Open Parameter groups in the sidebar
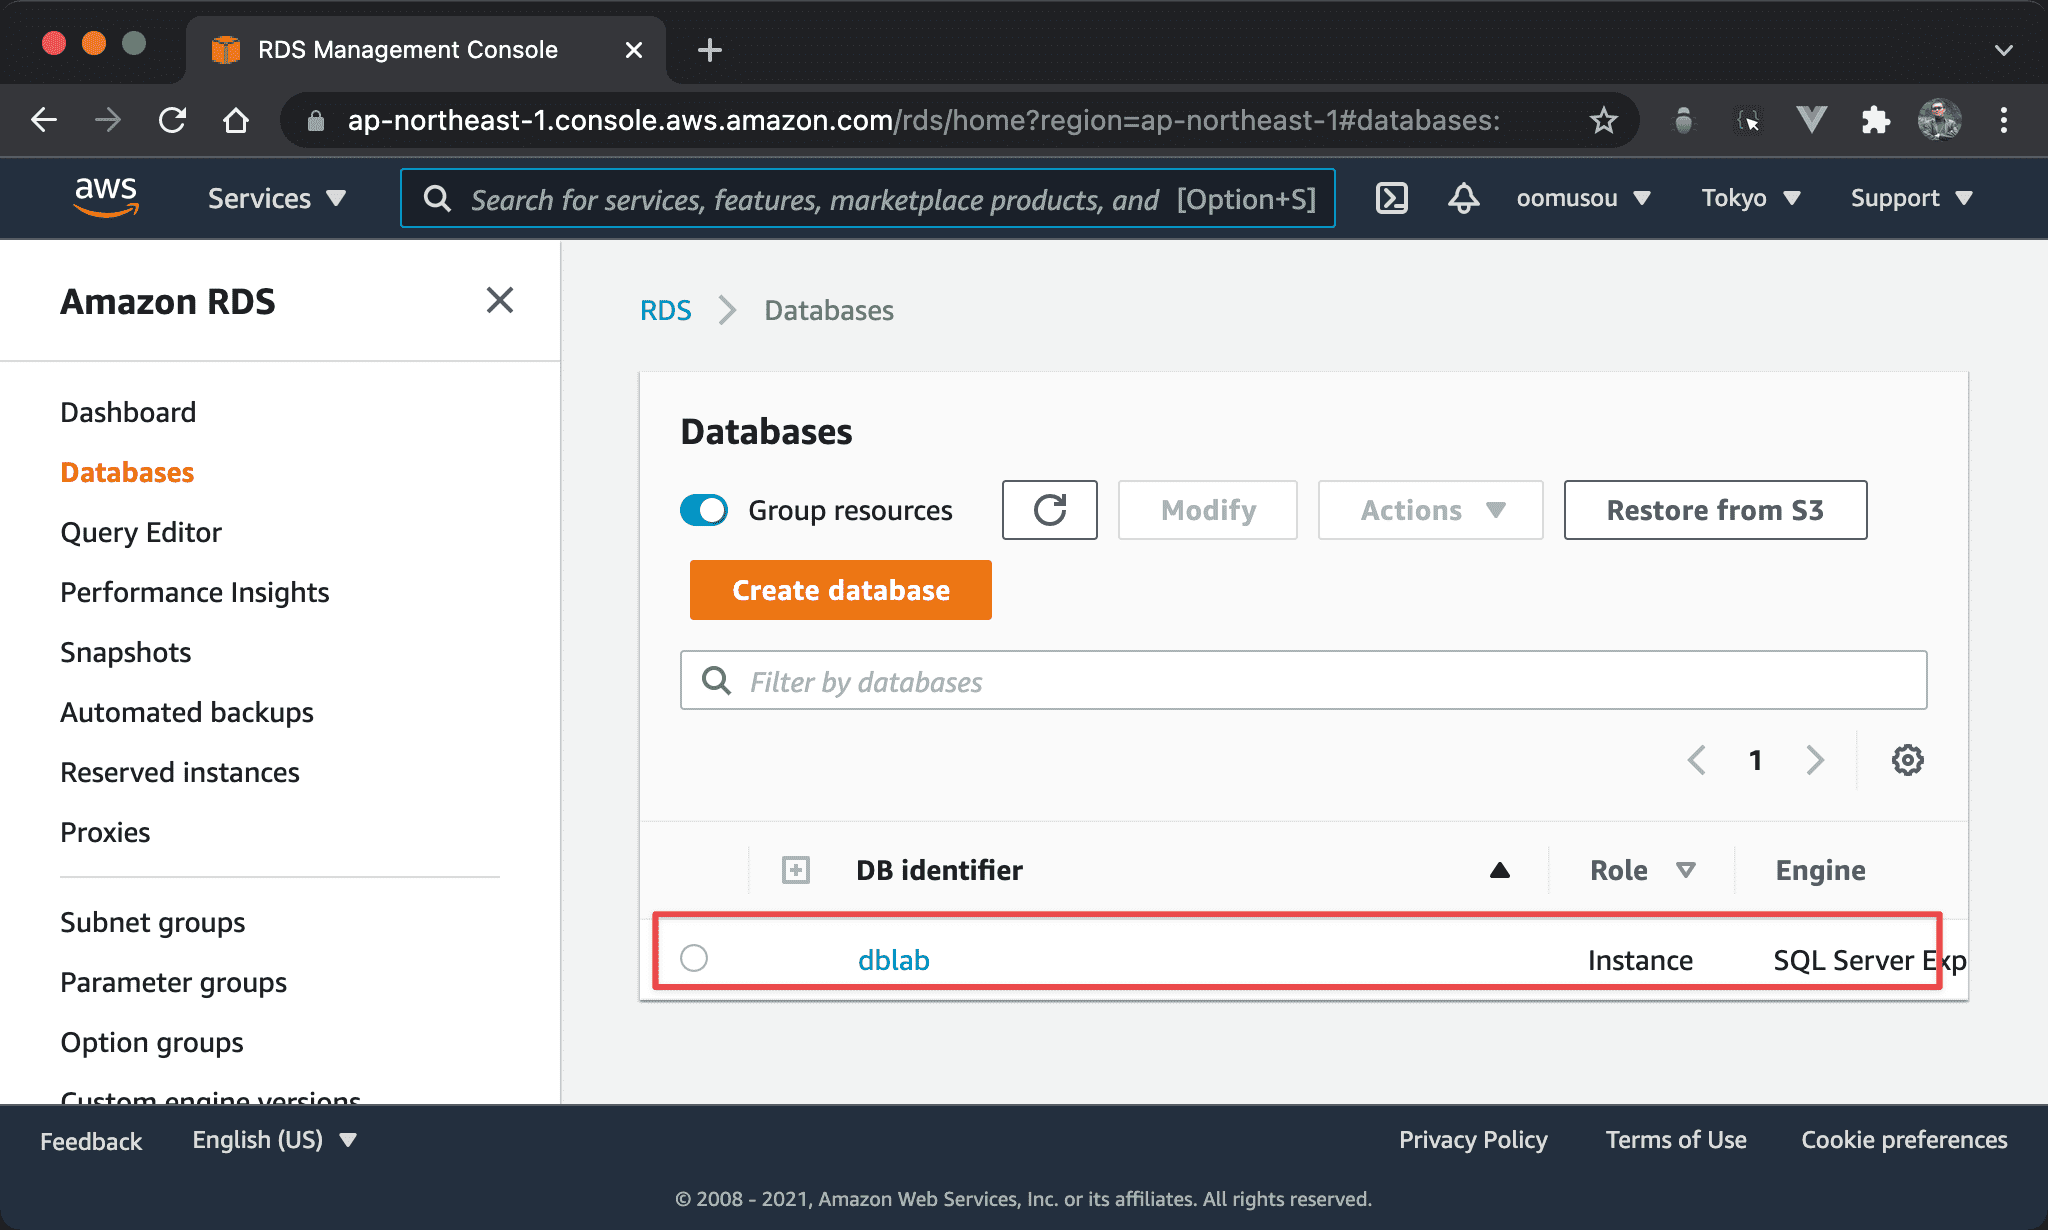 click(x=174, y=982)
